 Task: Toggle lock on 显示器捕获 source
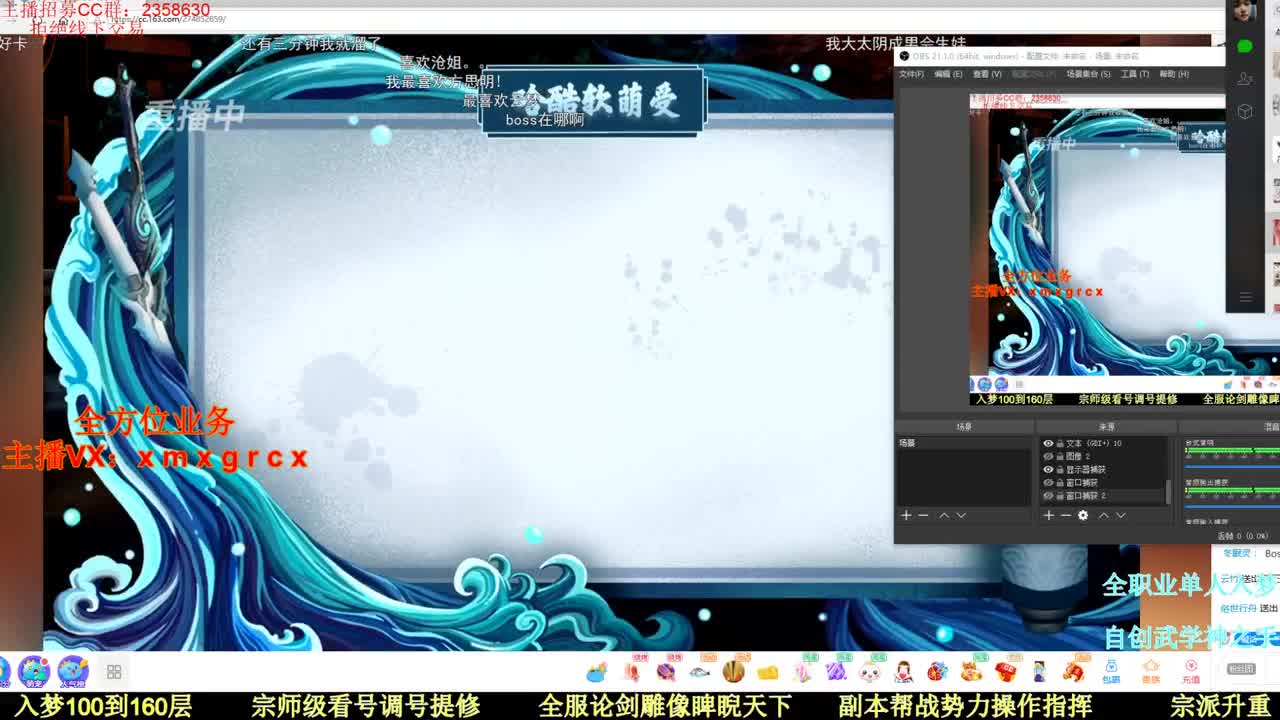pos(1060,469)
